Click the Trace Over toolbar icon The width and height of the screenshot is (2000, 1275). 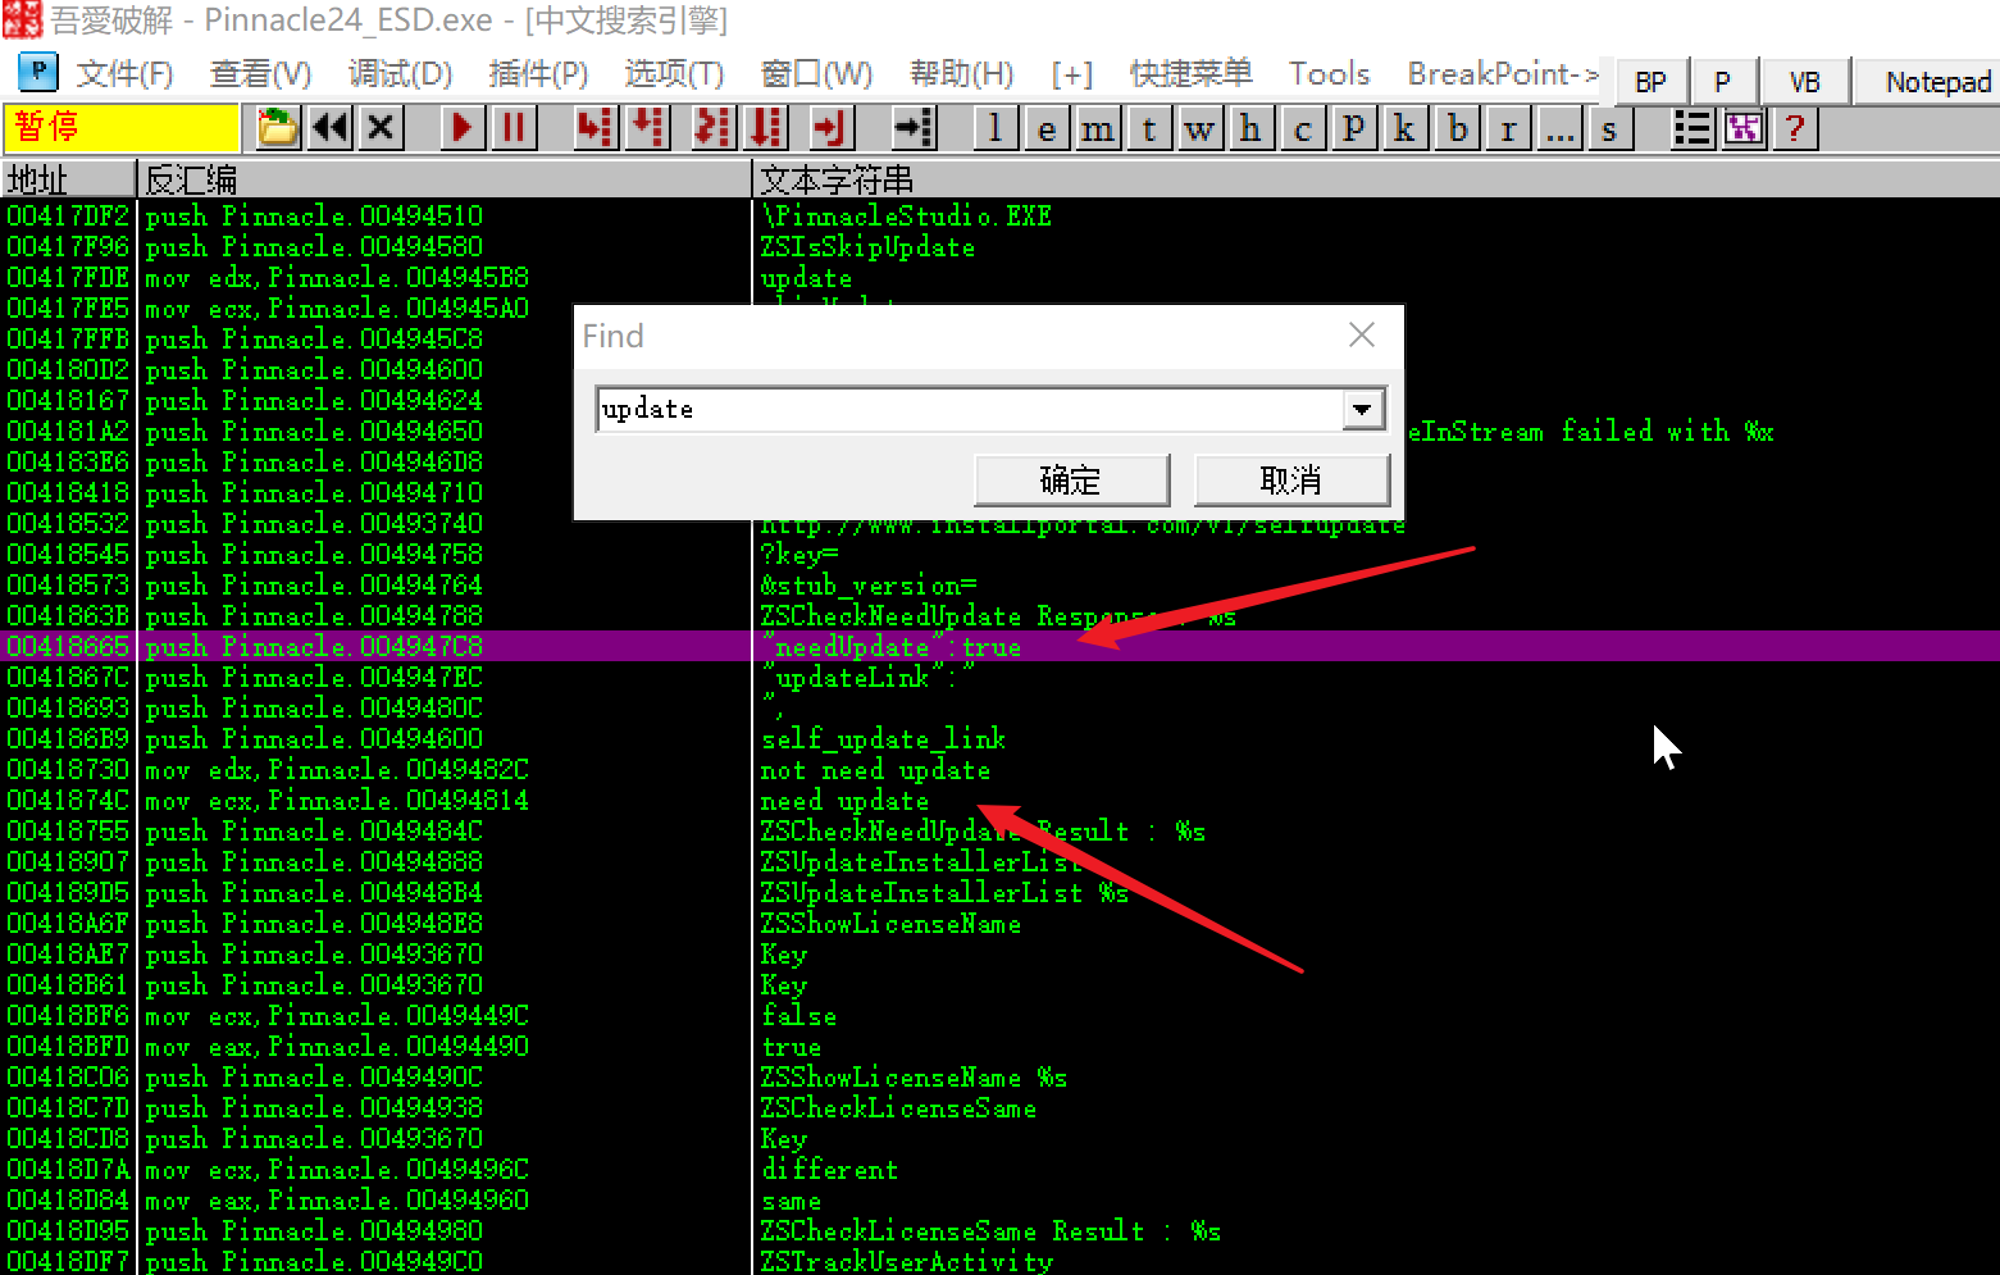point(766,128)
